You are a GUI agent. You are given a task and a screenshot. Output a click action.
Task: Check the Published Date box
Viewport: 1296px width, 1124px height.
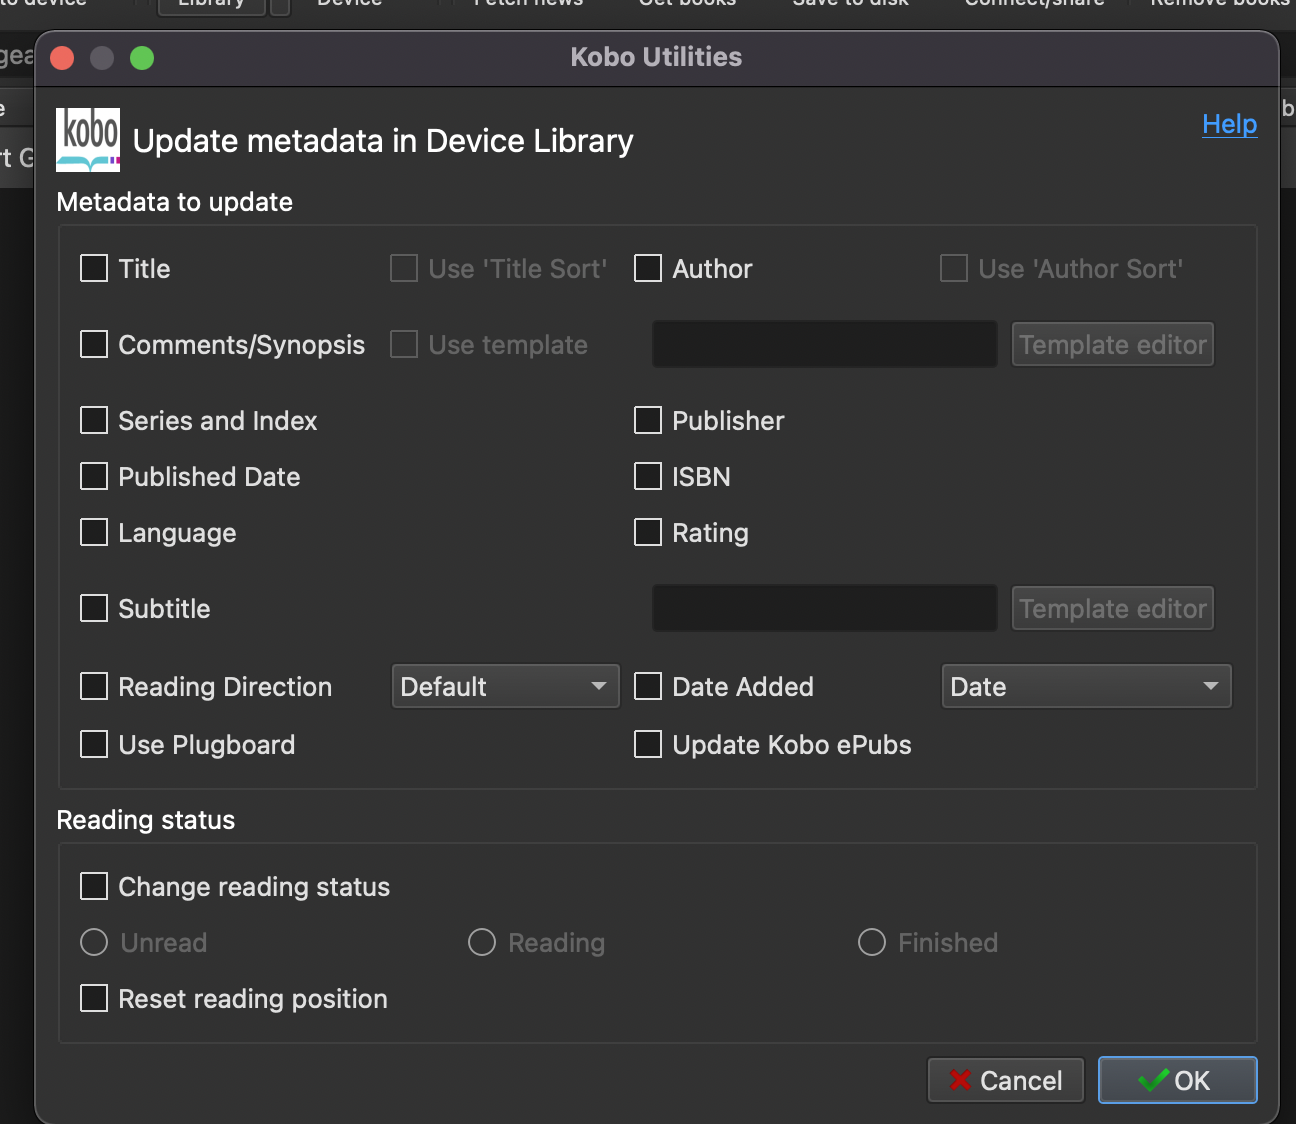[x=94, y=477]
